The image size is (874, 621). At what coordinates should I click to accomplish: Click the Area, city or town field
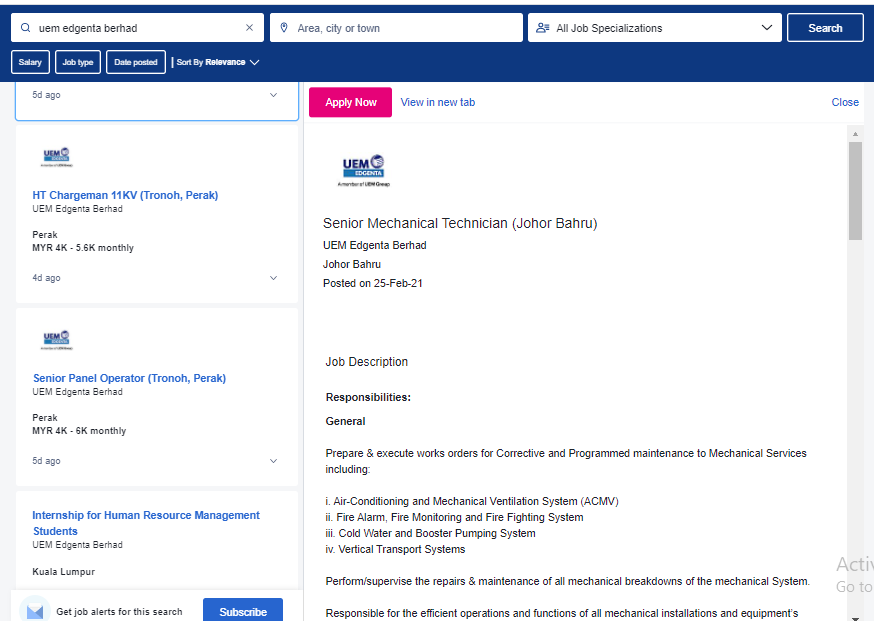point(396,28)
